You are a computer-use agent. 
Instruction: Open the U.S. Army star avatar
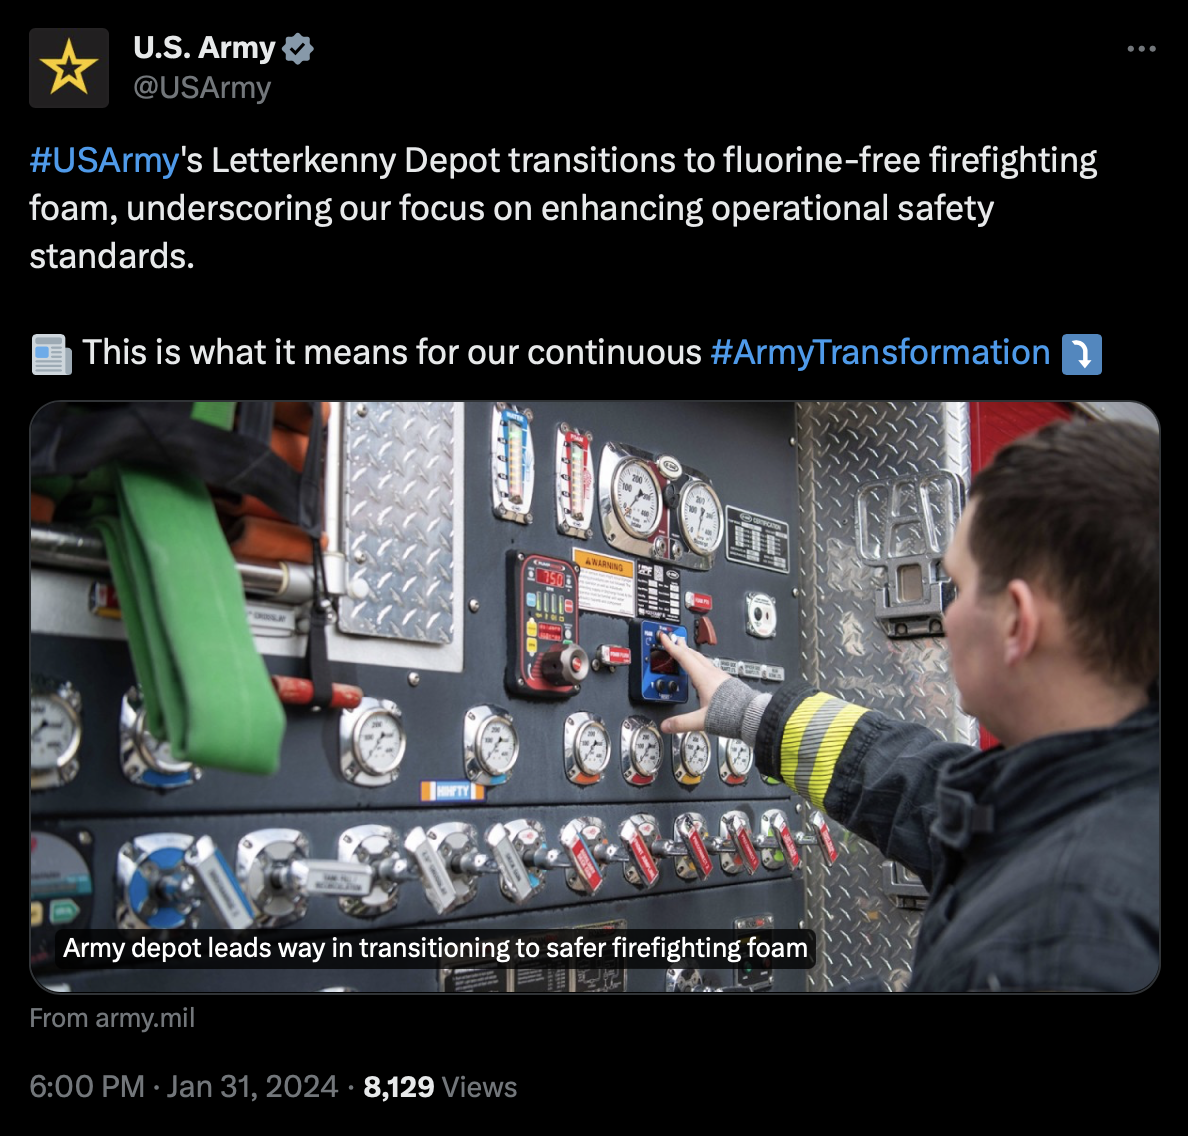[x=69, y=67]
